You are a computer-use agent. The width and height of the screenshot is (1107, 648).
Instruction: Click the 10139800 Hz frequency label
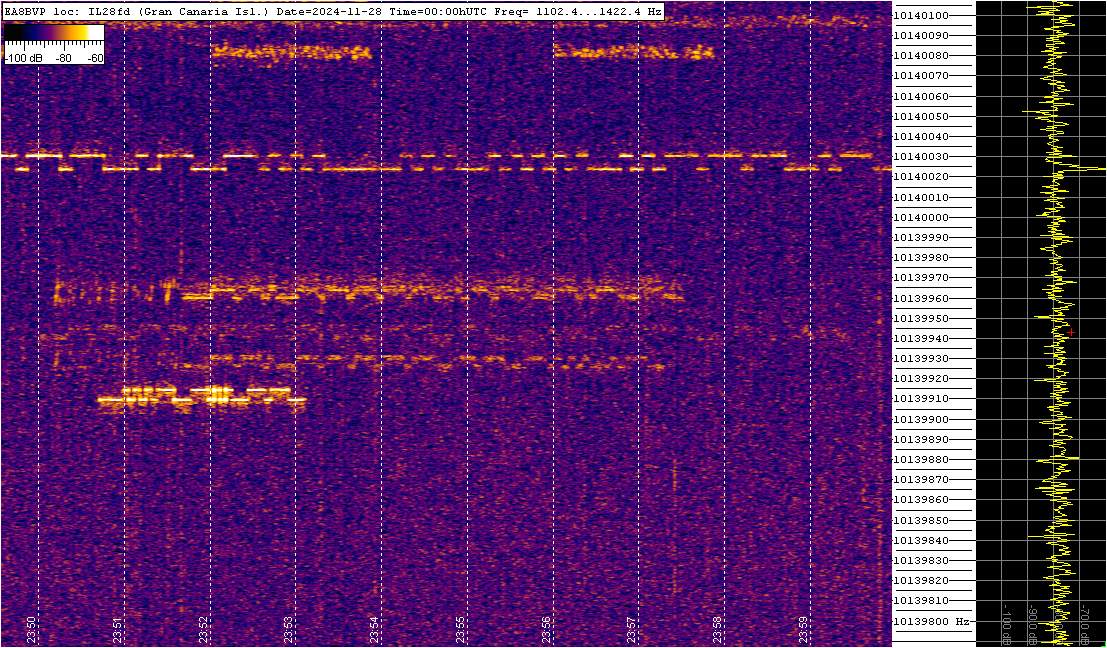[x=930, y=621]
